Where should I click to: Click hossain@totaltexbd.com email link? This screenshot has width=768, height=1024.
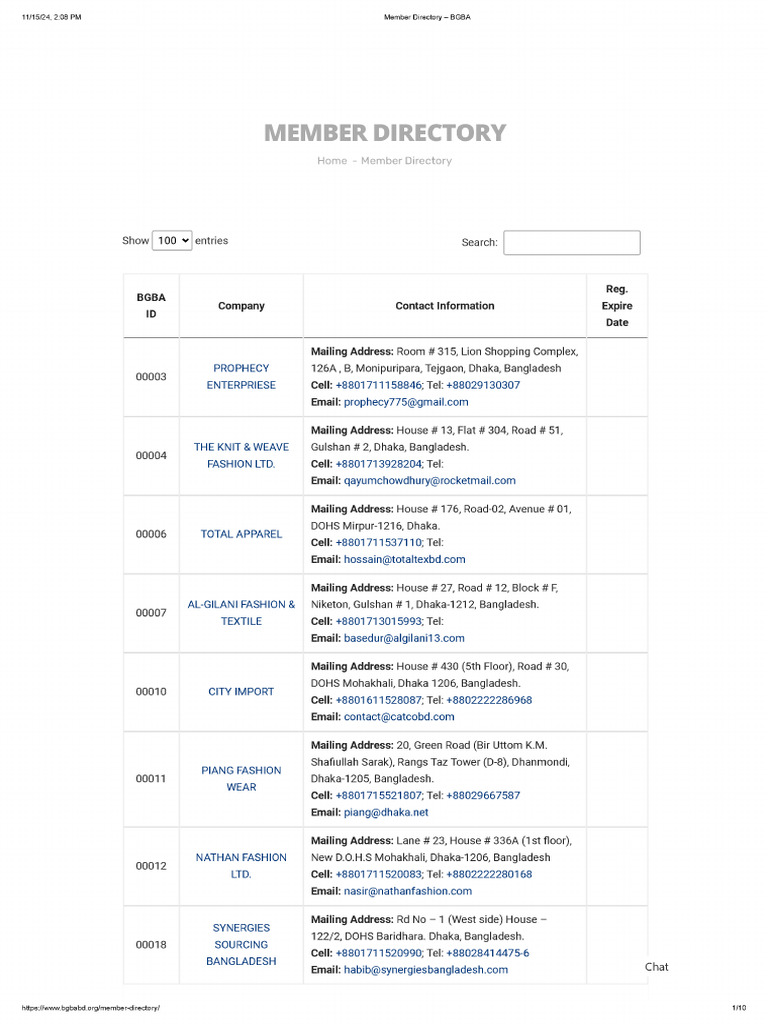click(x=404, y=559)
